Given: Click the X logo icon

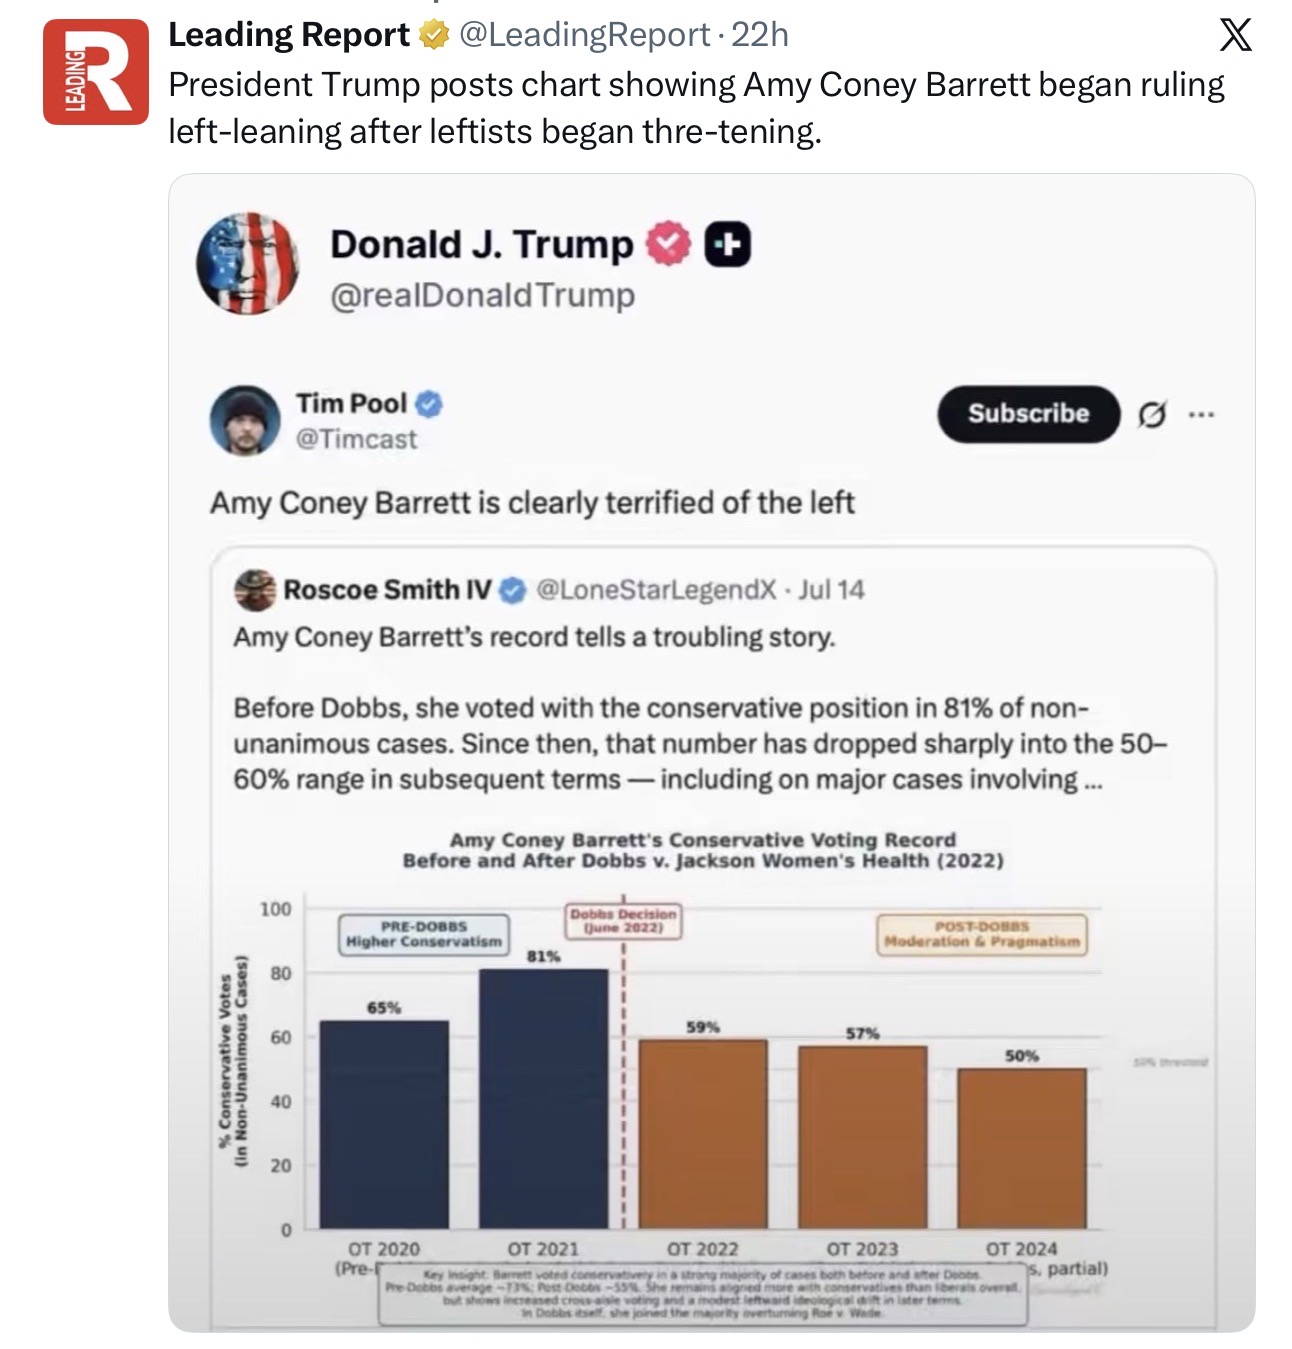Looking at the screenshot, I should pos(1236,36).
